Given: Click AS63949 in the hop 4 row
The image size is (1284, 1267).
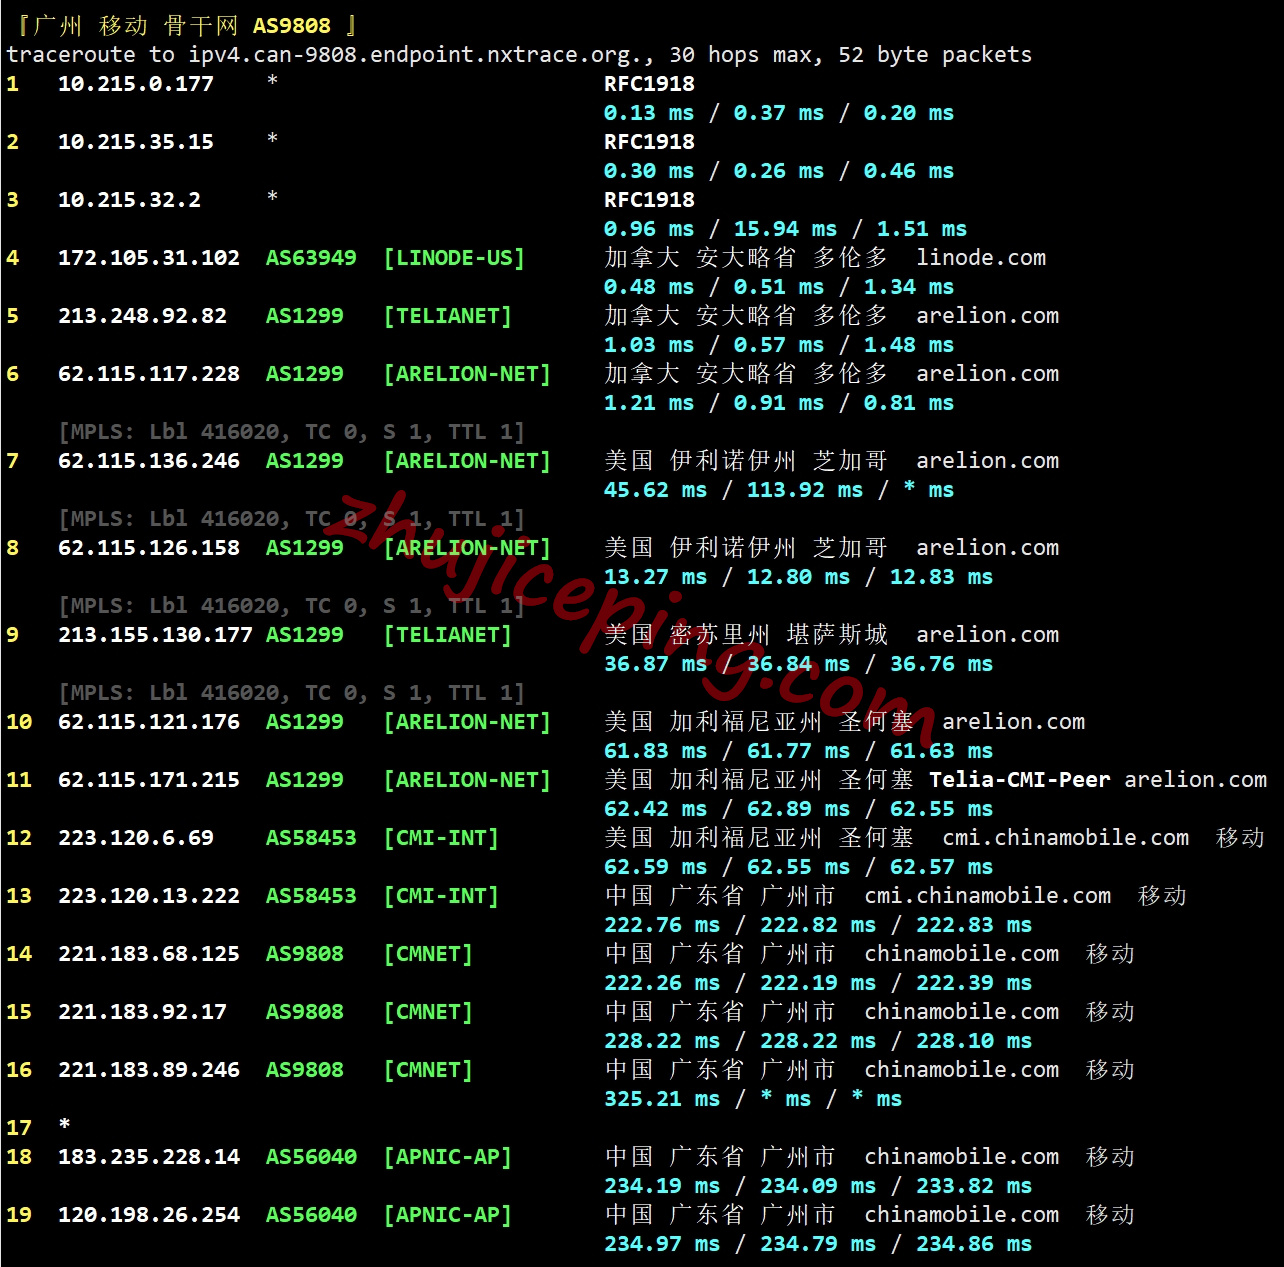Looking at the screenshot, I should (311, 258).
